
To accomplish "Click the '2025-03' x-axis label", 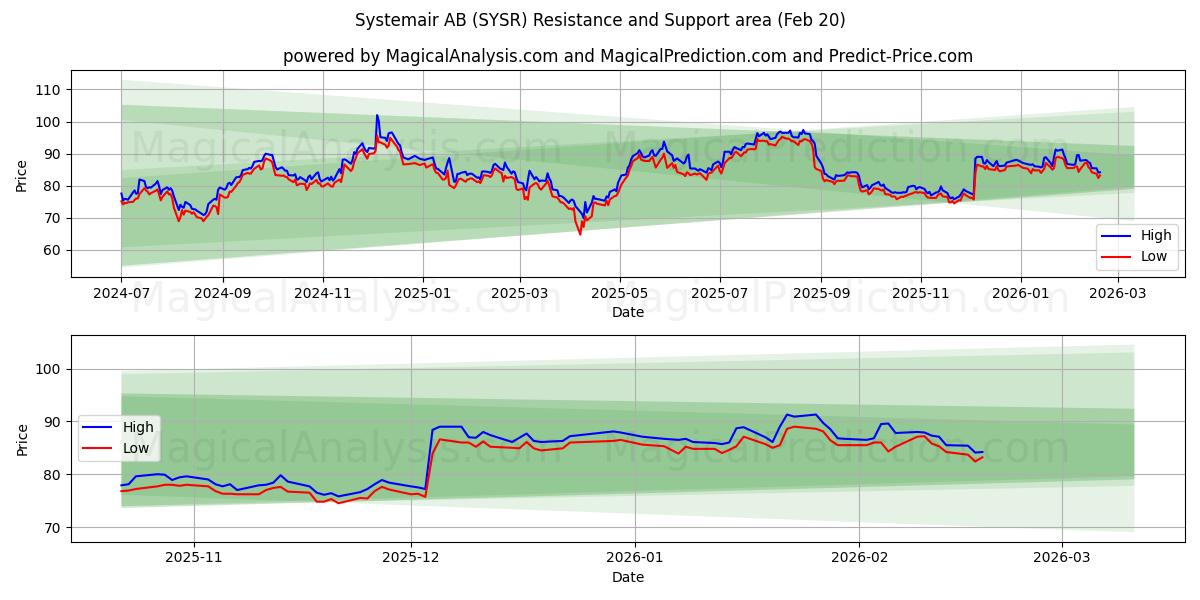I will pyautogui.click(x=519, y=295).
